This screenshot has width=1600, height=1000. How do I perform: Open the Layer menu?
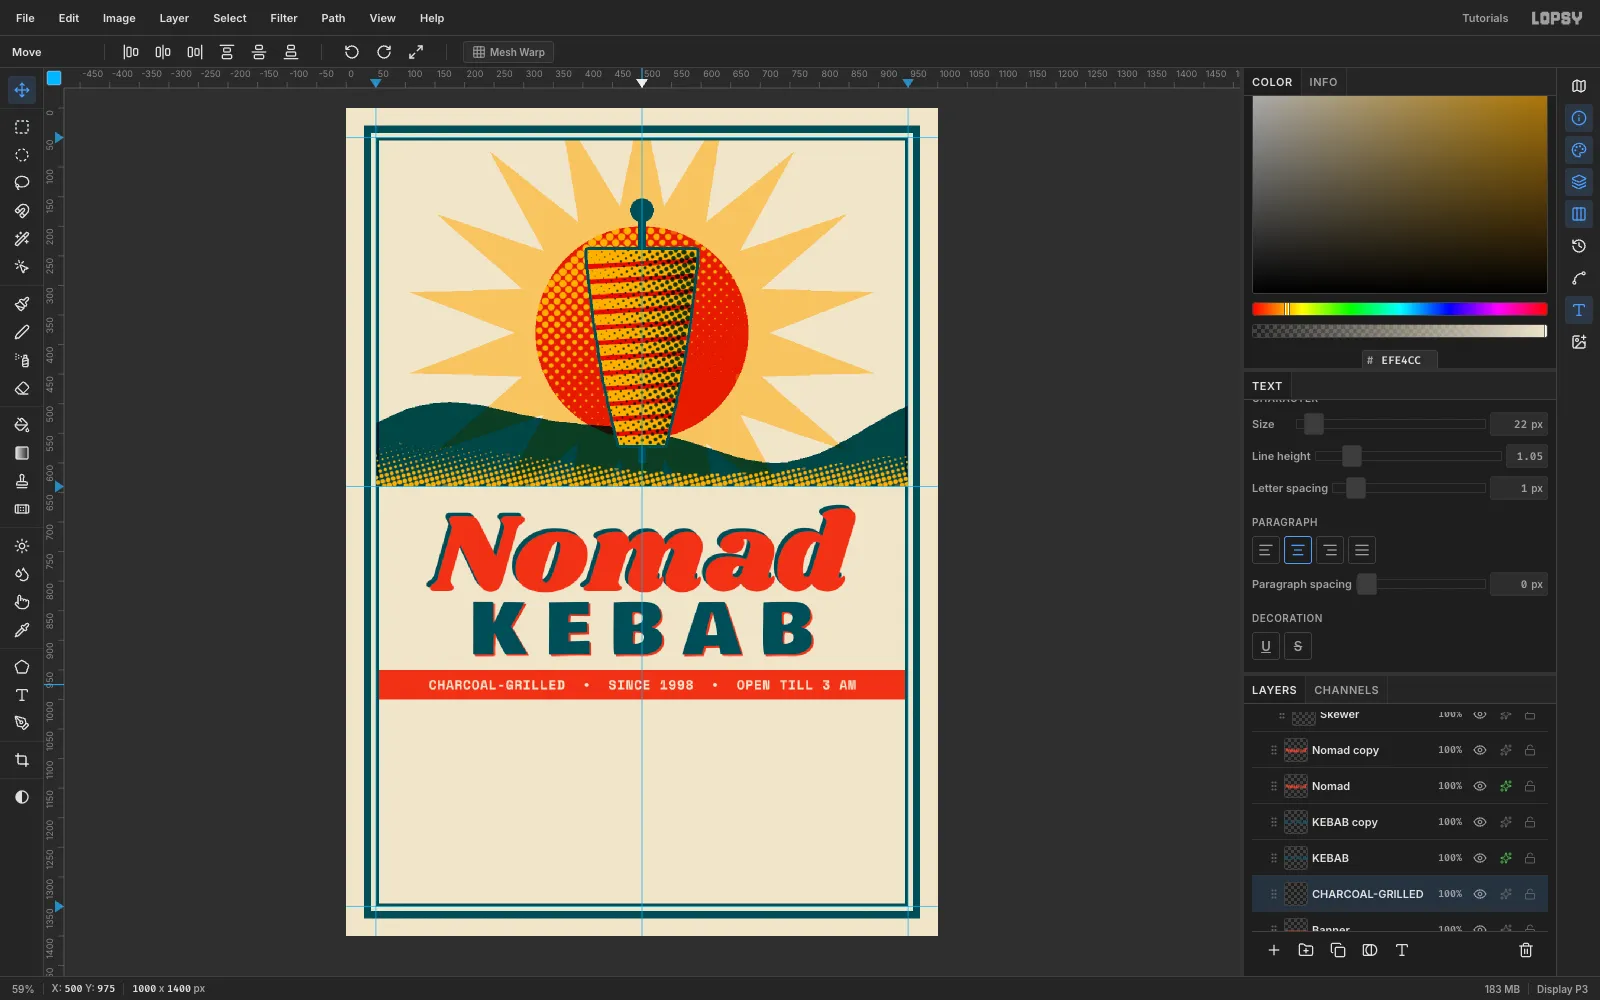point(174,18)
